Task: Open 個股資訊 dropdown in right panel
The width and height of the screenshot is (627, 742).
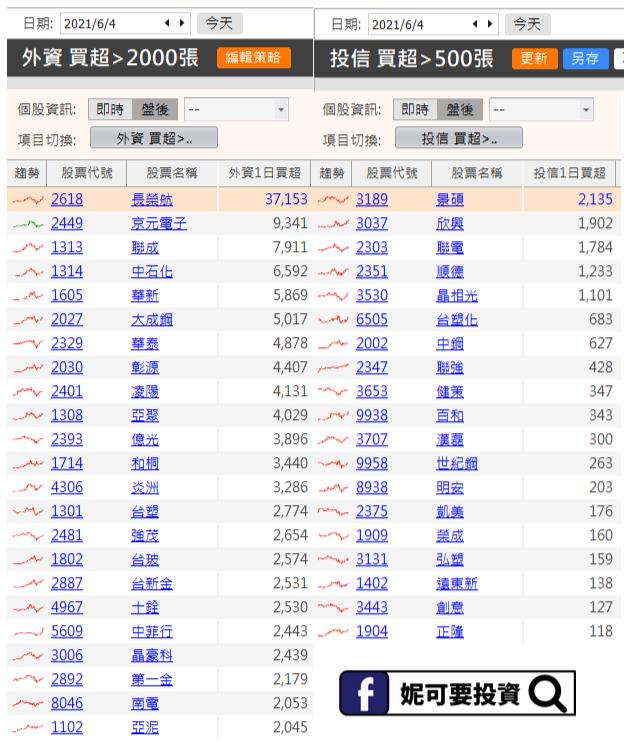Action: point(541,110)
